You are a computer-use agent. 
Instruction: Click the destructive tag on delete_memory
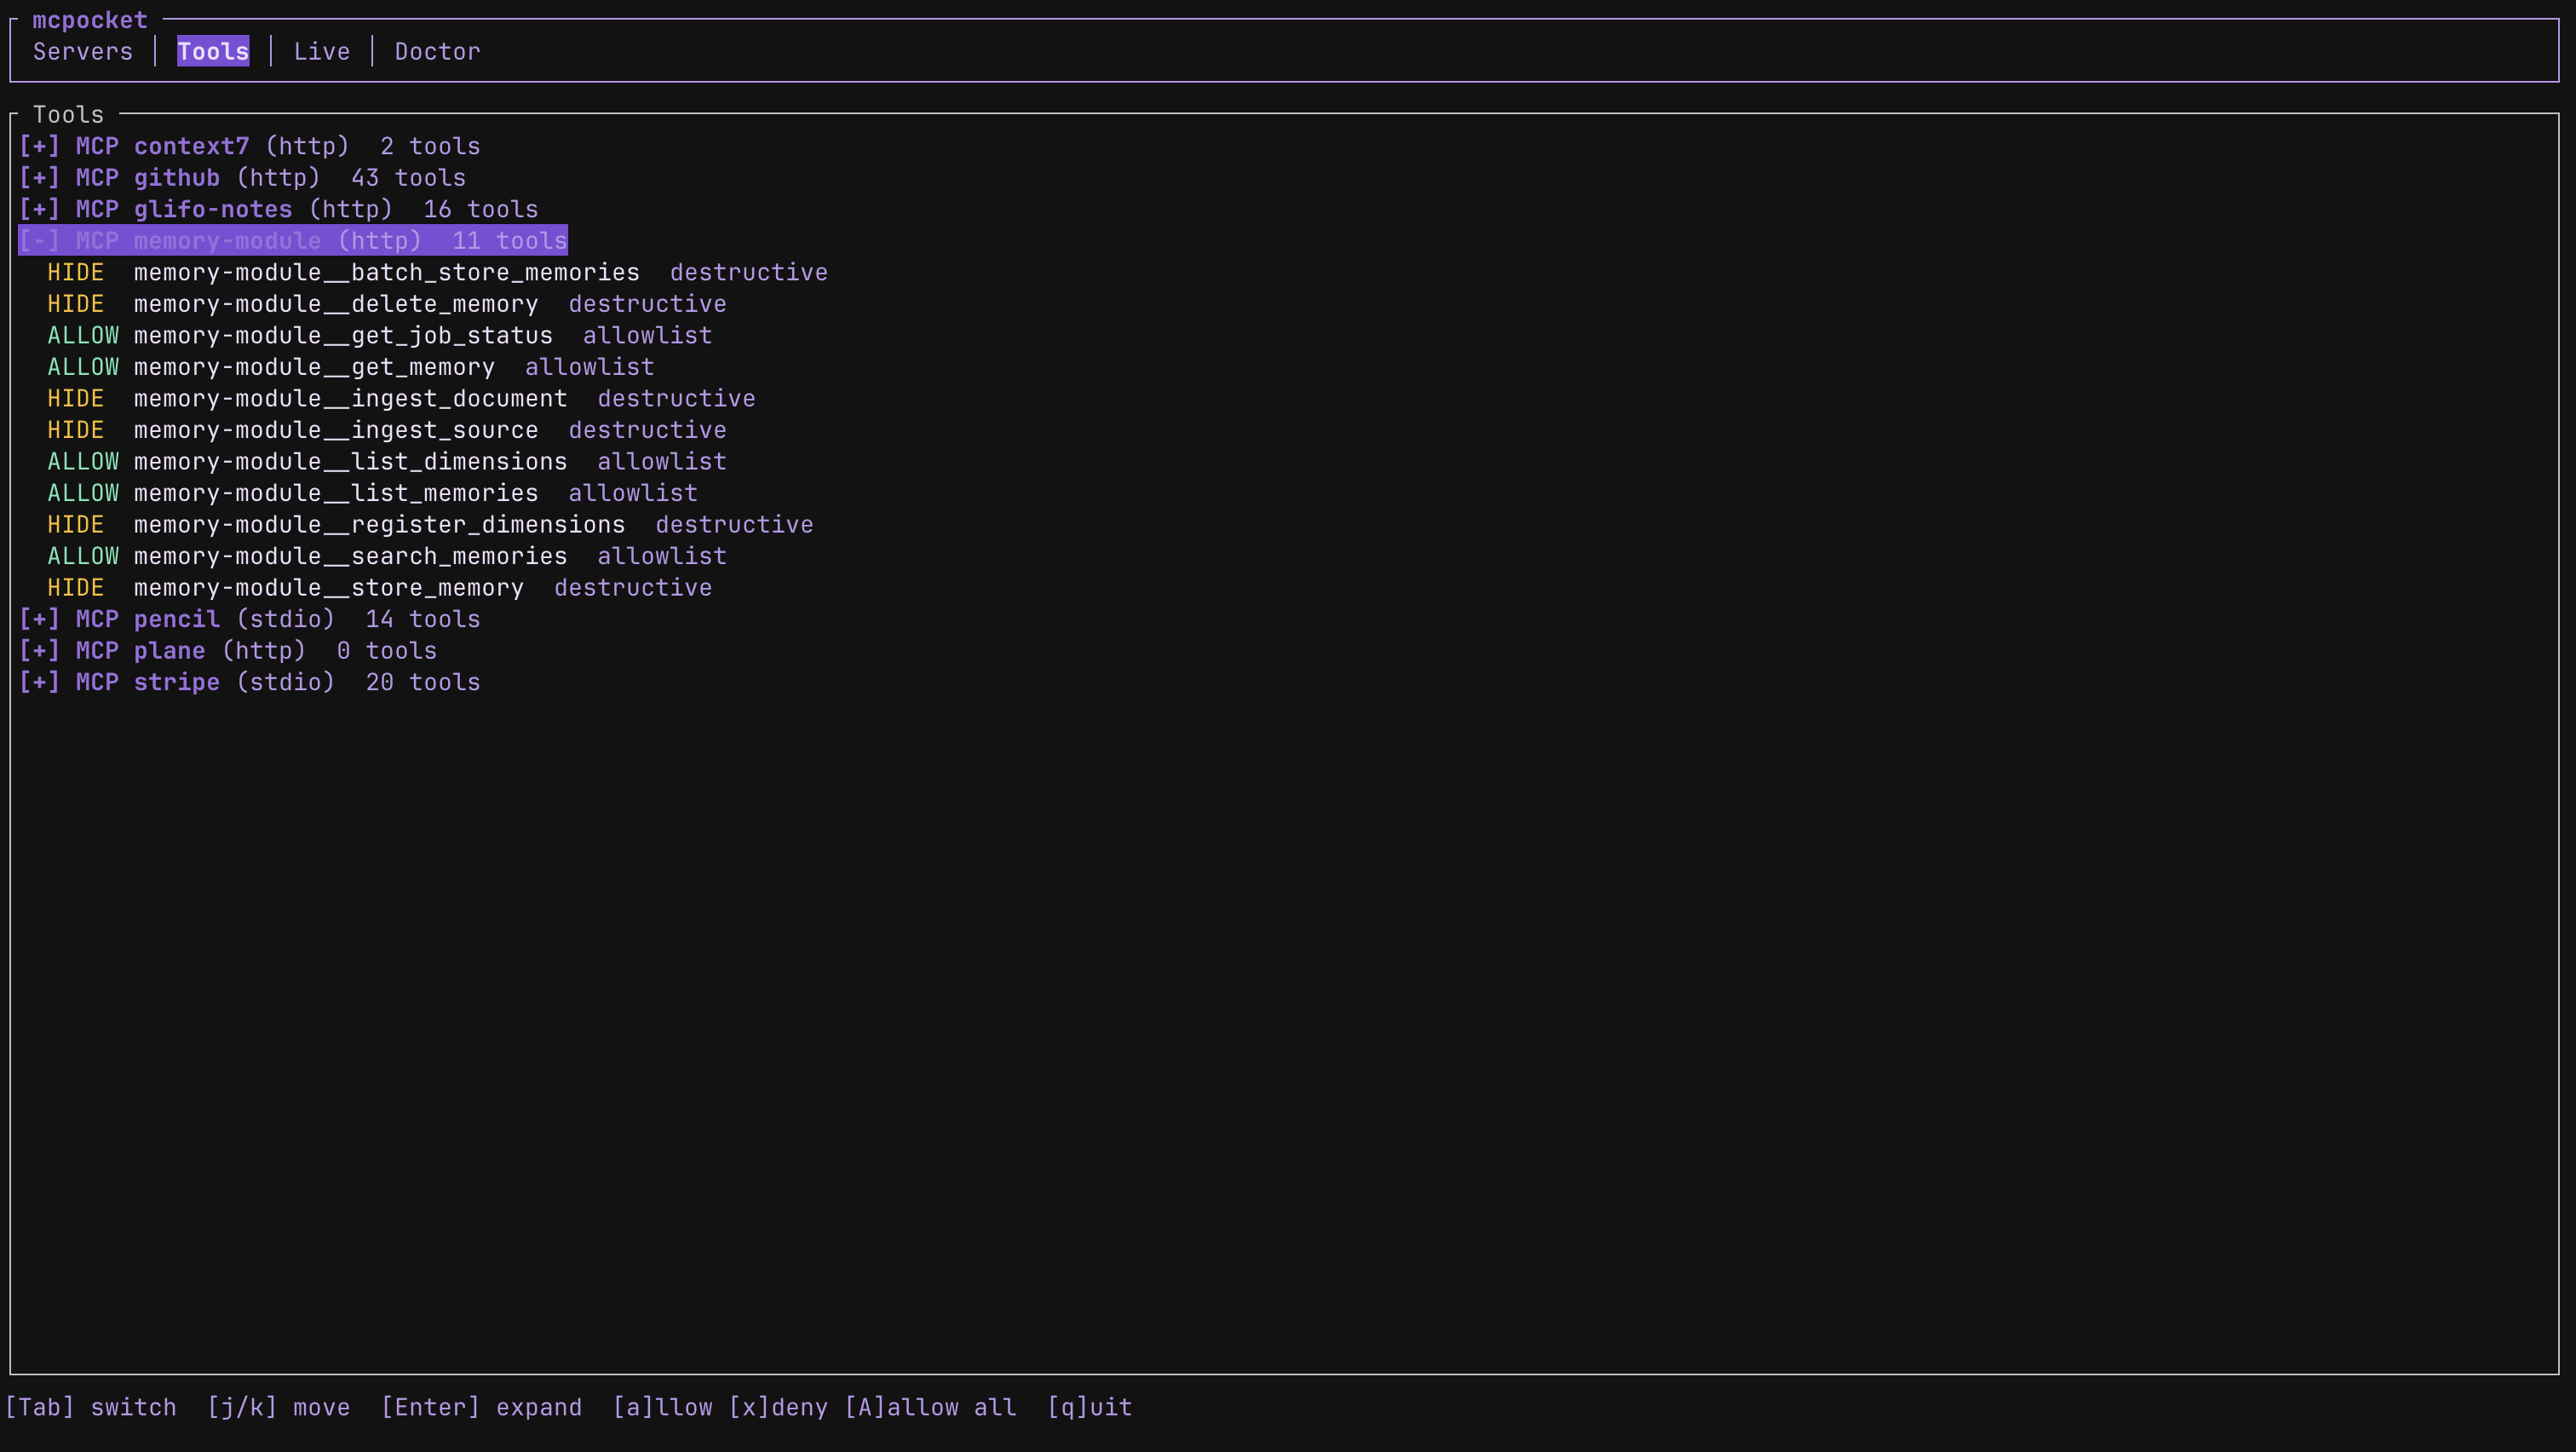tap(648, 304)
